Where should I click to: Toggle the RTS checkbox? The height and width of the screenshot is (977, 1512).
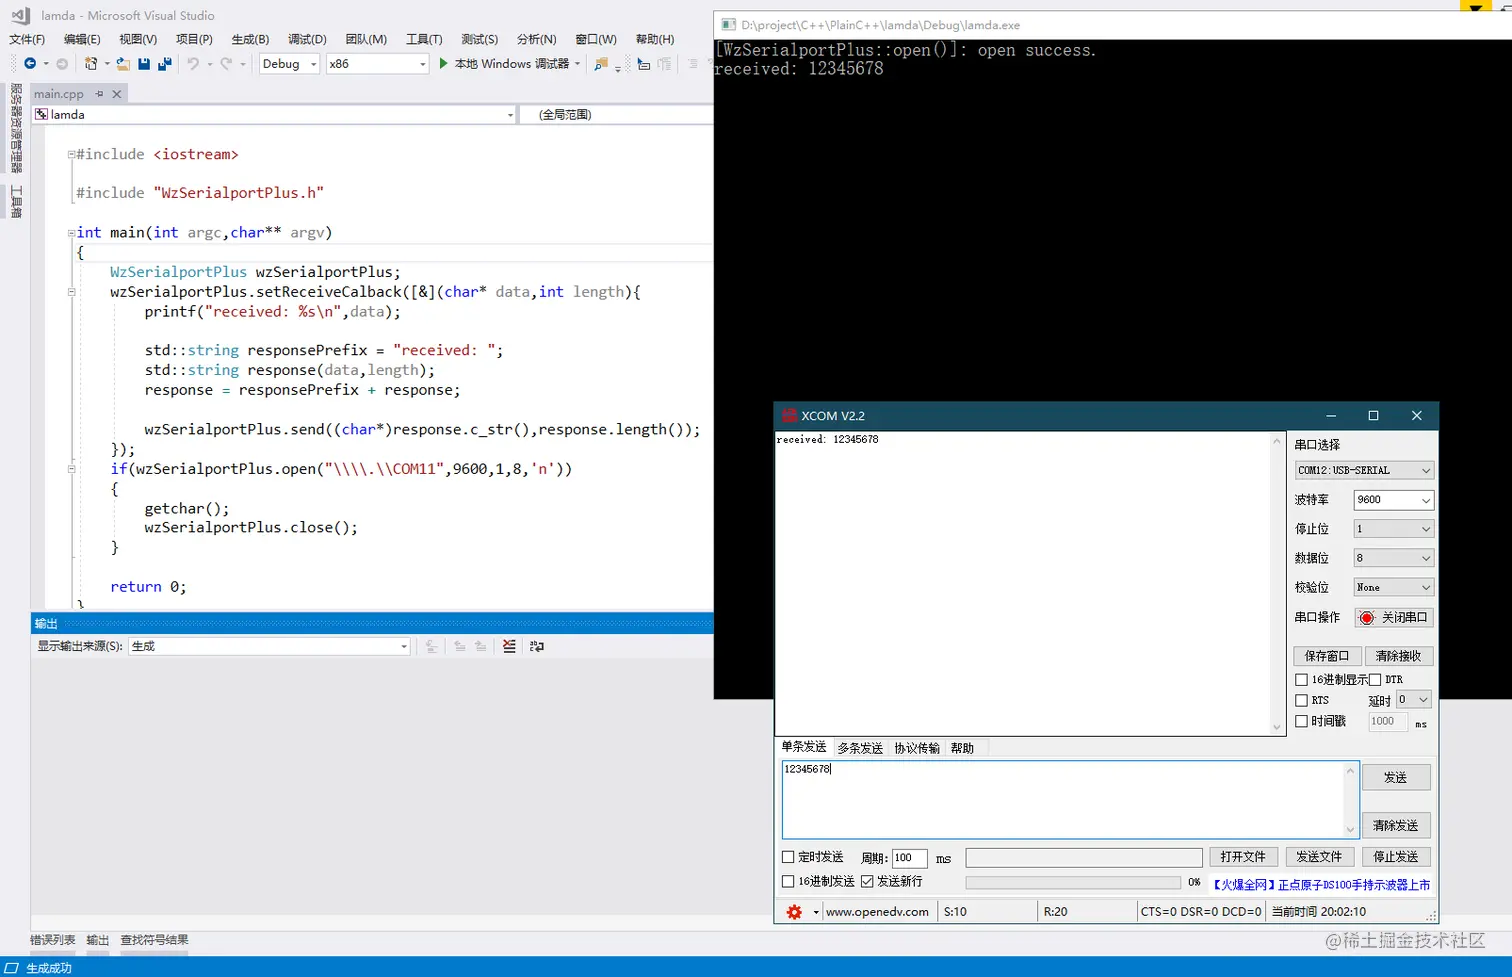coord(1301,701)
